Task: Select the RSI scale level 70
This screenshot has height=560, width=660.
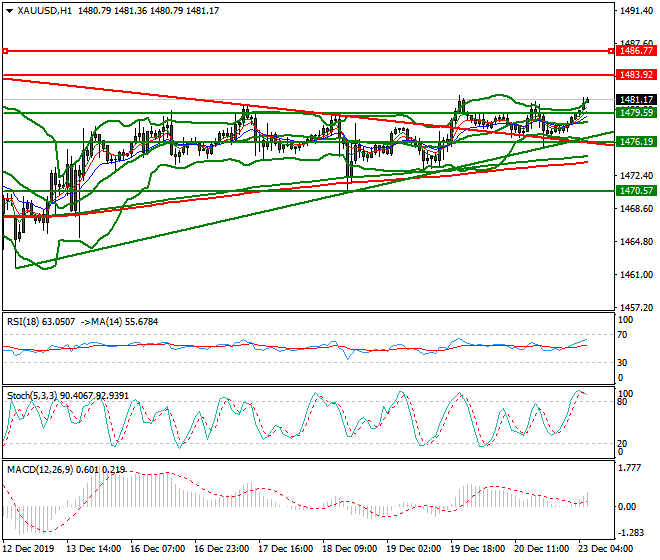Action: [x=622, y=335]
